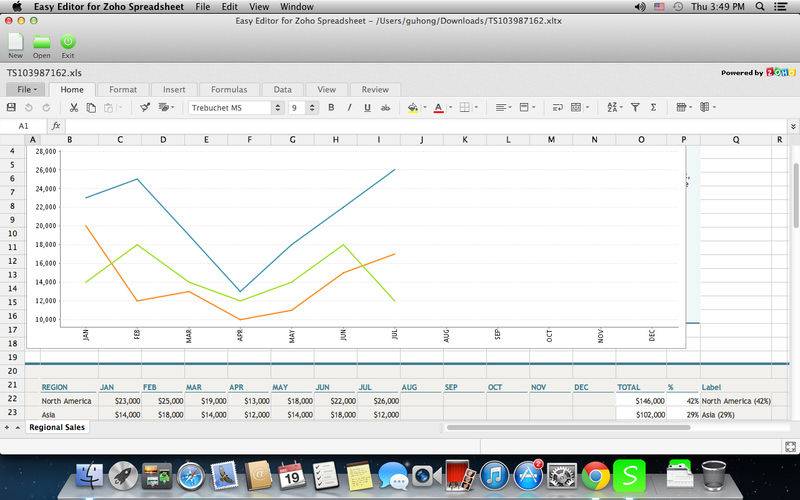Click the Paste clipboard icon
The height and width of the screenshot is (500, 800).
tap(108, 107)
